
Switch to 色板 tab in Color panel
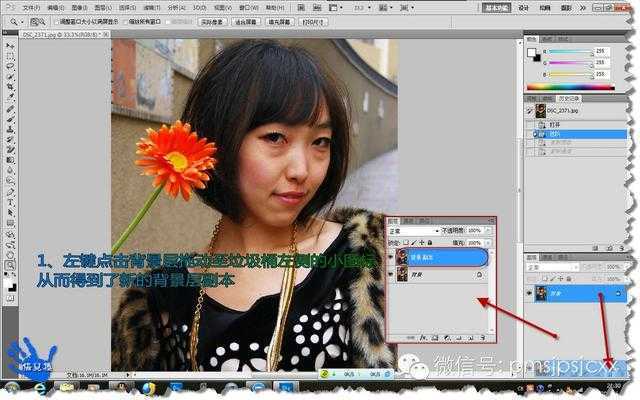[x=548, y=39]
